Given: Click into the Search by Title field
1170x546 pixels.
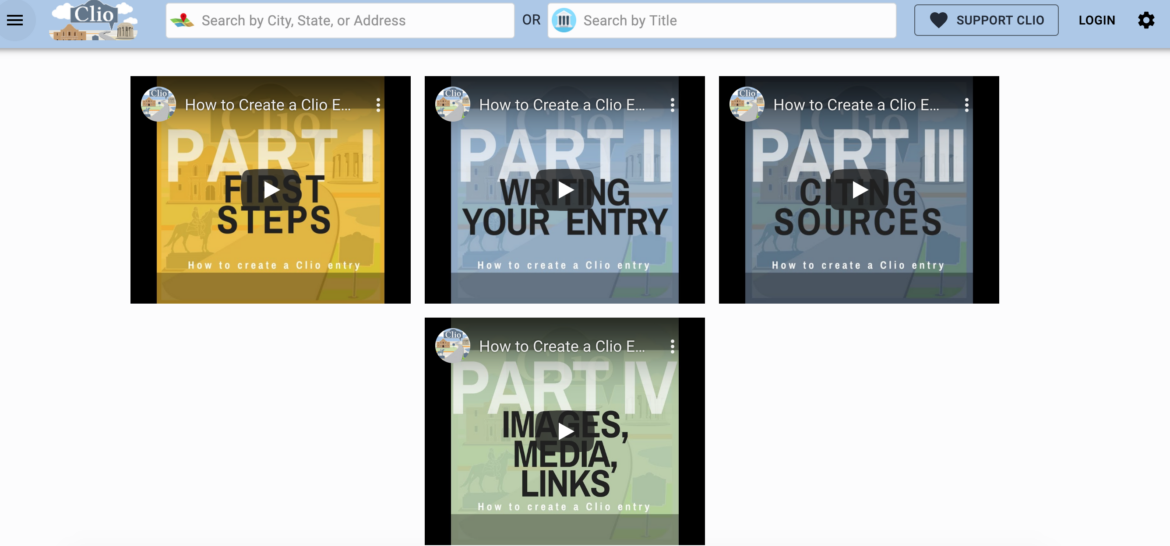Looking at the screenshot, I should [730, 20].
